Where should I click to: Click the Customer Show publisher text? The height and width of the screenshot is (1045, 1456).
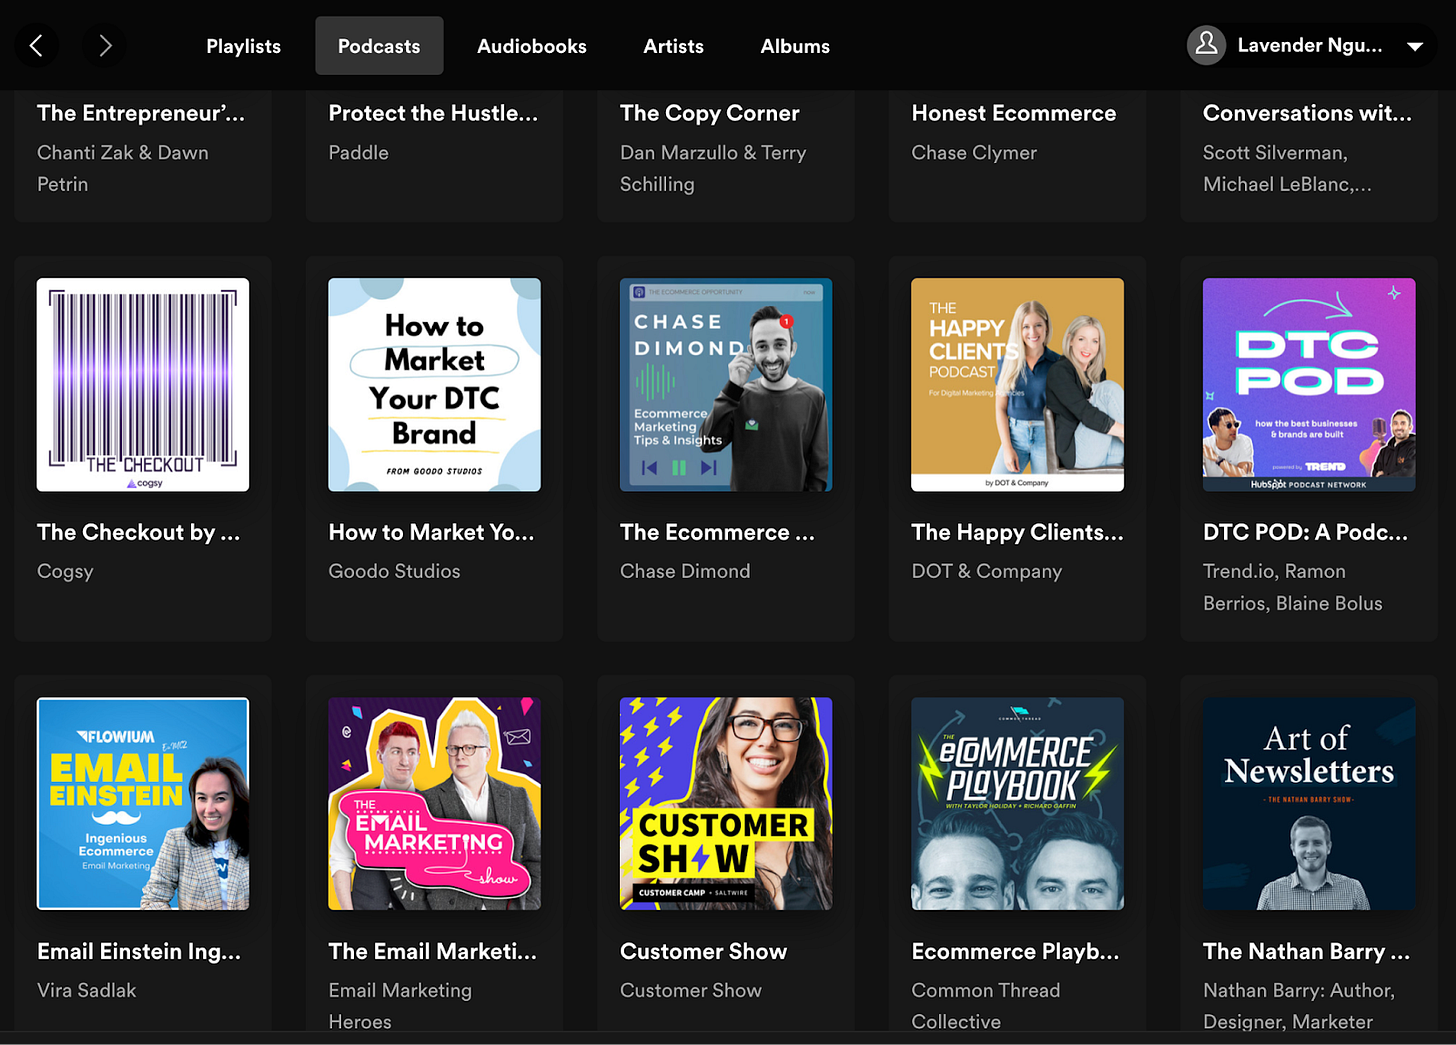click(691, 990)
